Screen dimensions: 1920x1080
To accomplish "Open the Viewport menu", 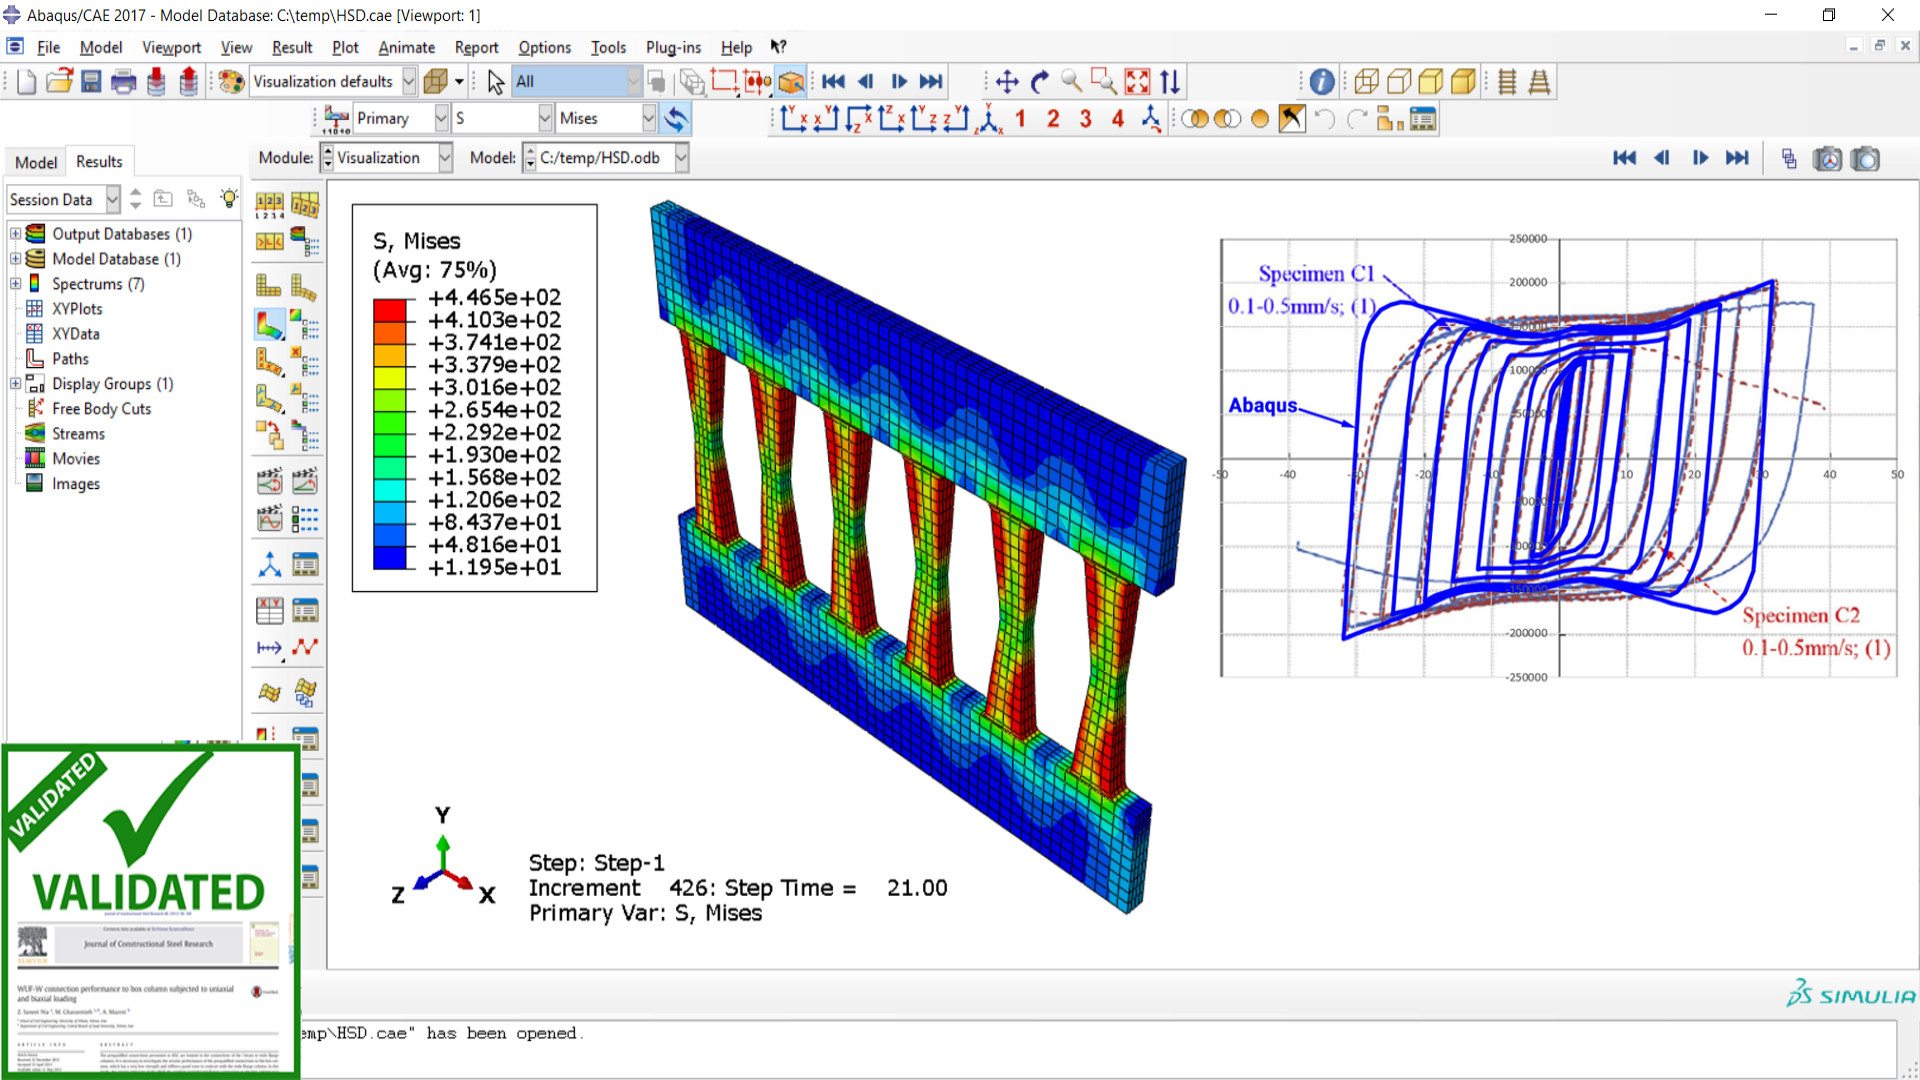I will pos(171,47).
